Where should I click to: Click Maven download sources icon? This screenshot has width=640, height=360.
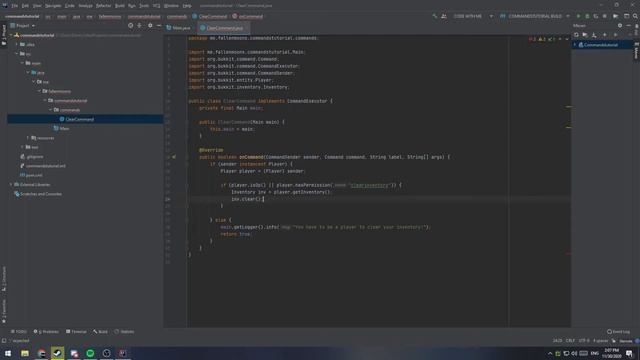pos(594,35)
